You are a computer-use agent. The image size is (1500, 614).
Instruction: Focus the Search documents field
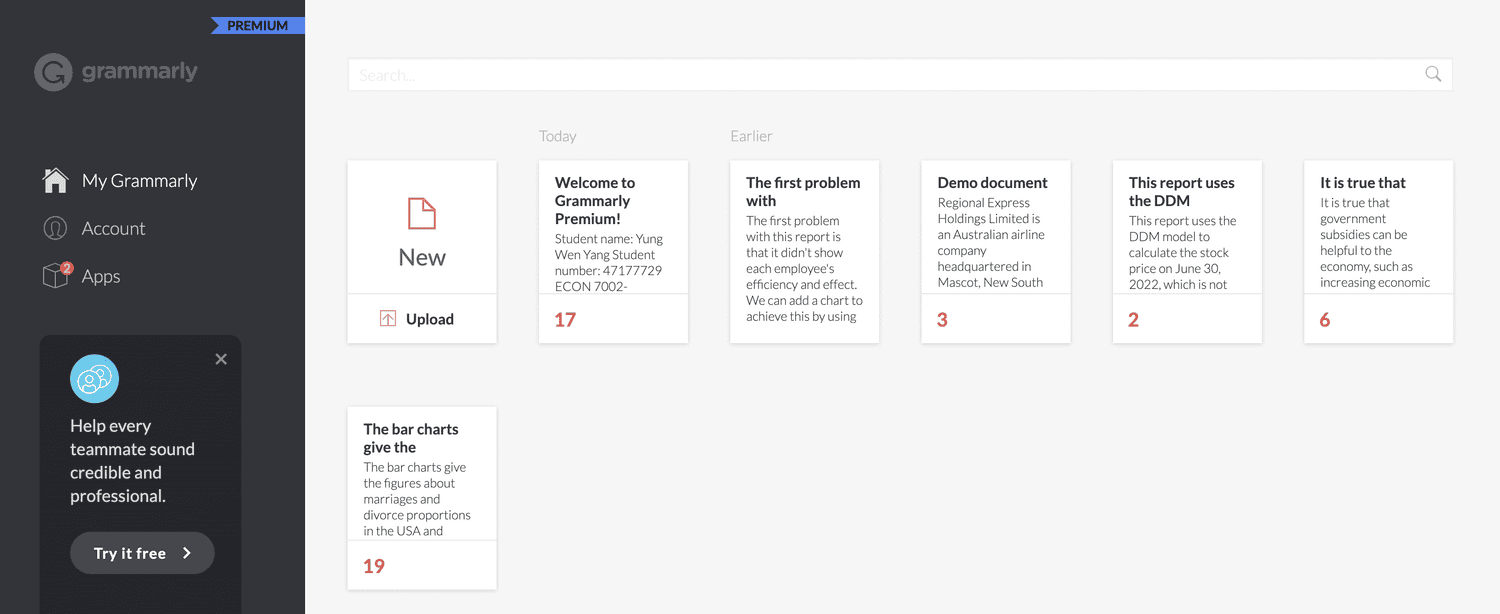[x=900, y=75]
